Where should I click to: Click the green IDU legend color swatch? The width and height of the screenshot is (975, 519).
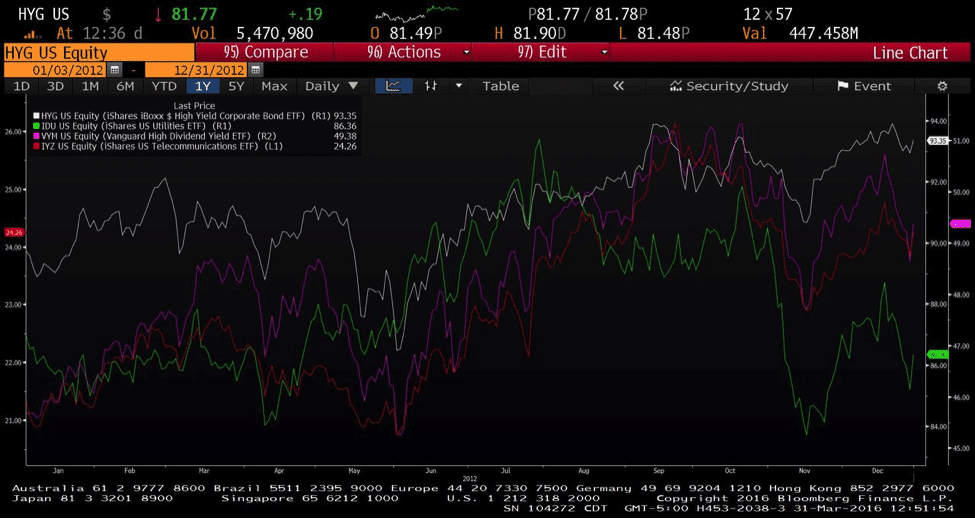click(37, 126)
